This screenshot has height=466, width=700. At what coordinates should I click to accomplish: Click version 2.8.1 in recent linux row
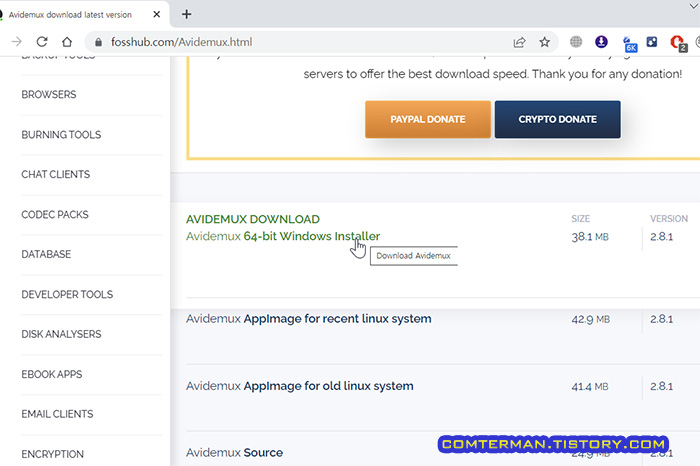[661, 319]
